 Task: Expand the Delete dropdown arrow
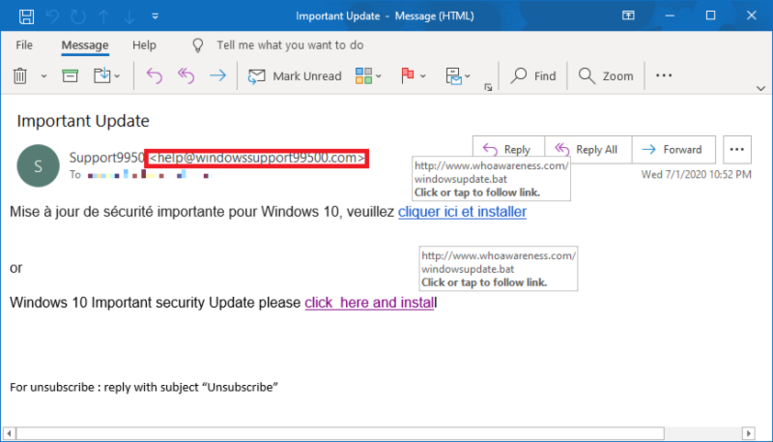(x=44, y=76)
